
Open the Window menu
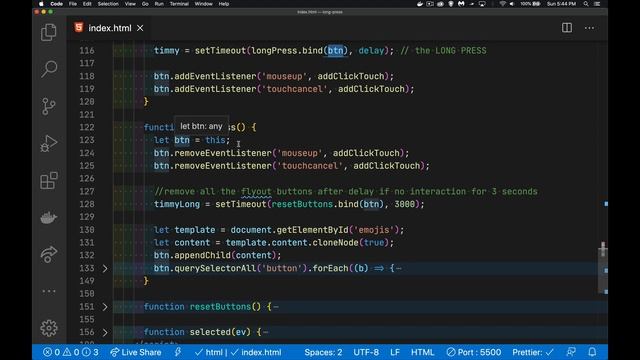[203, 4]
